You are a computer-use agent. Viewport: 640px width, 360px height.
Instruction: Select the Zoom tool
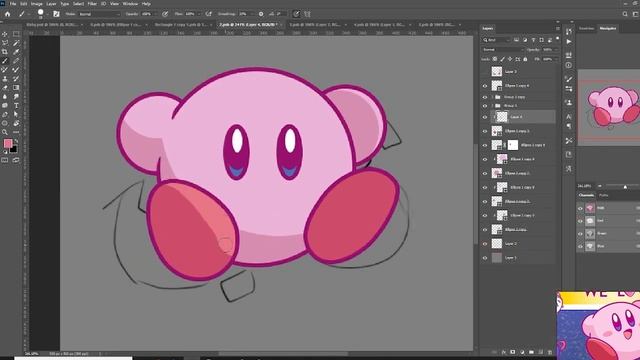[x=5, y=132]
